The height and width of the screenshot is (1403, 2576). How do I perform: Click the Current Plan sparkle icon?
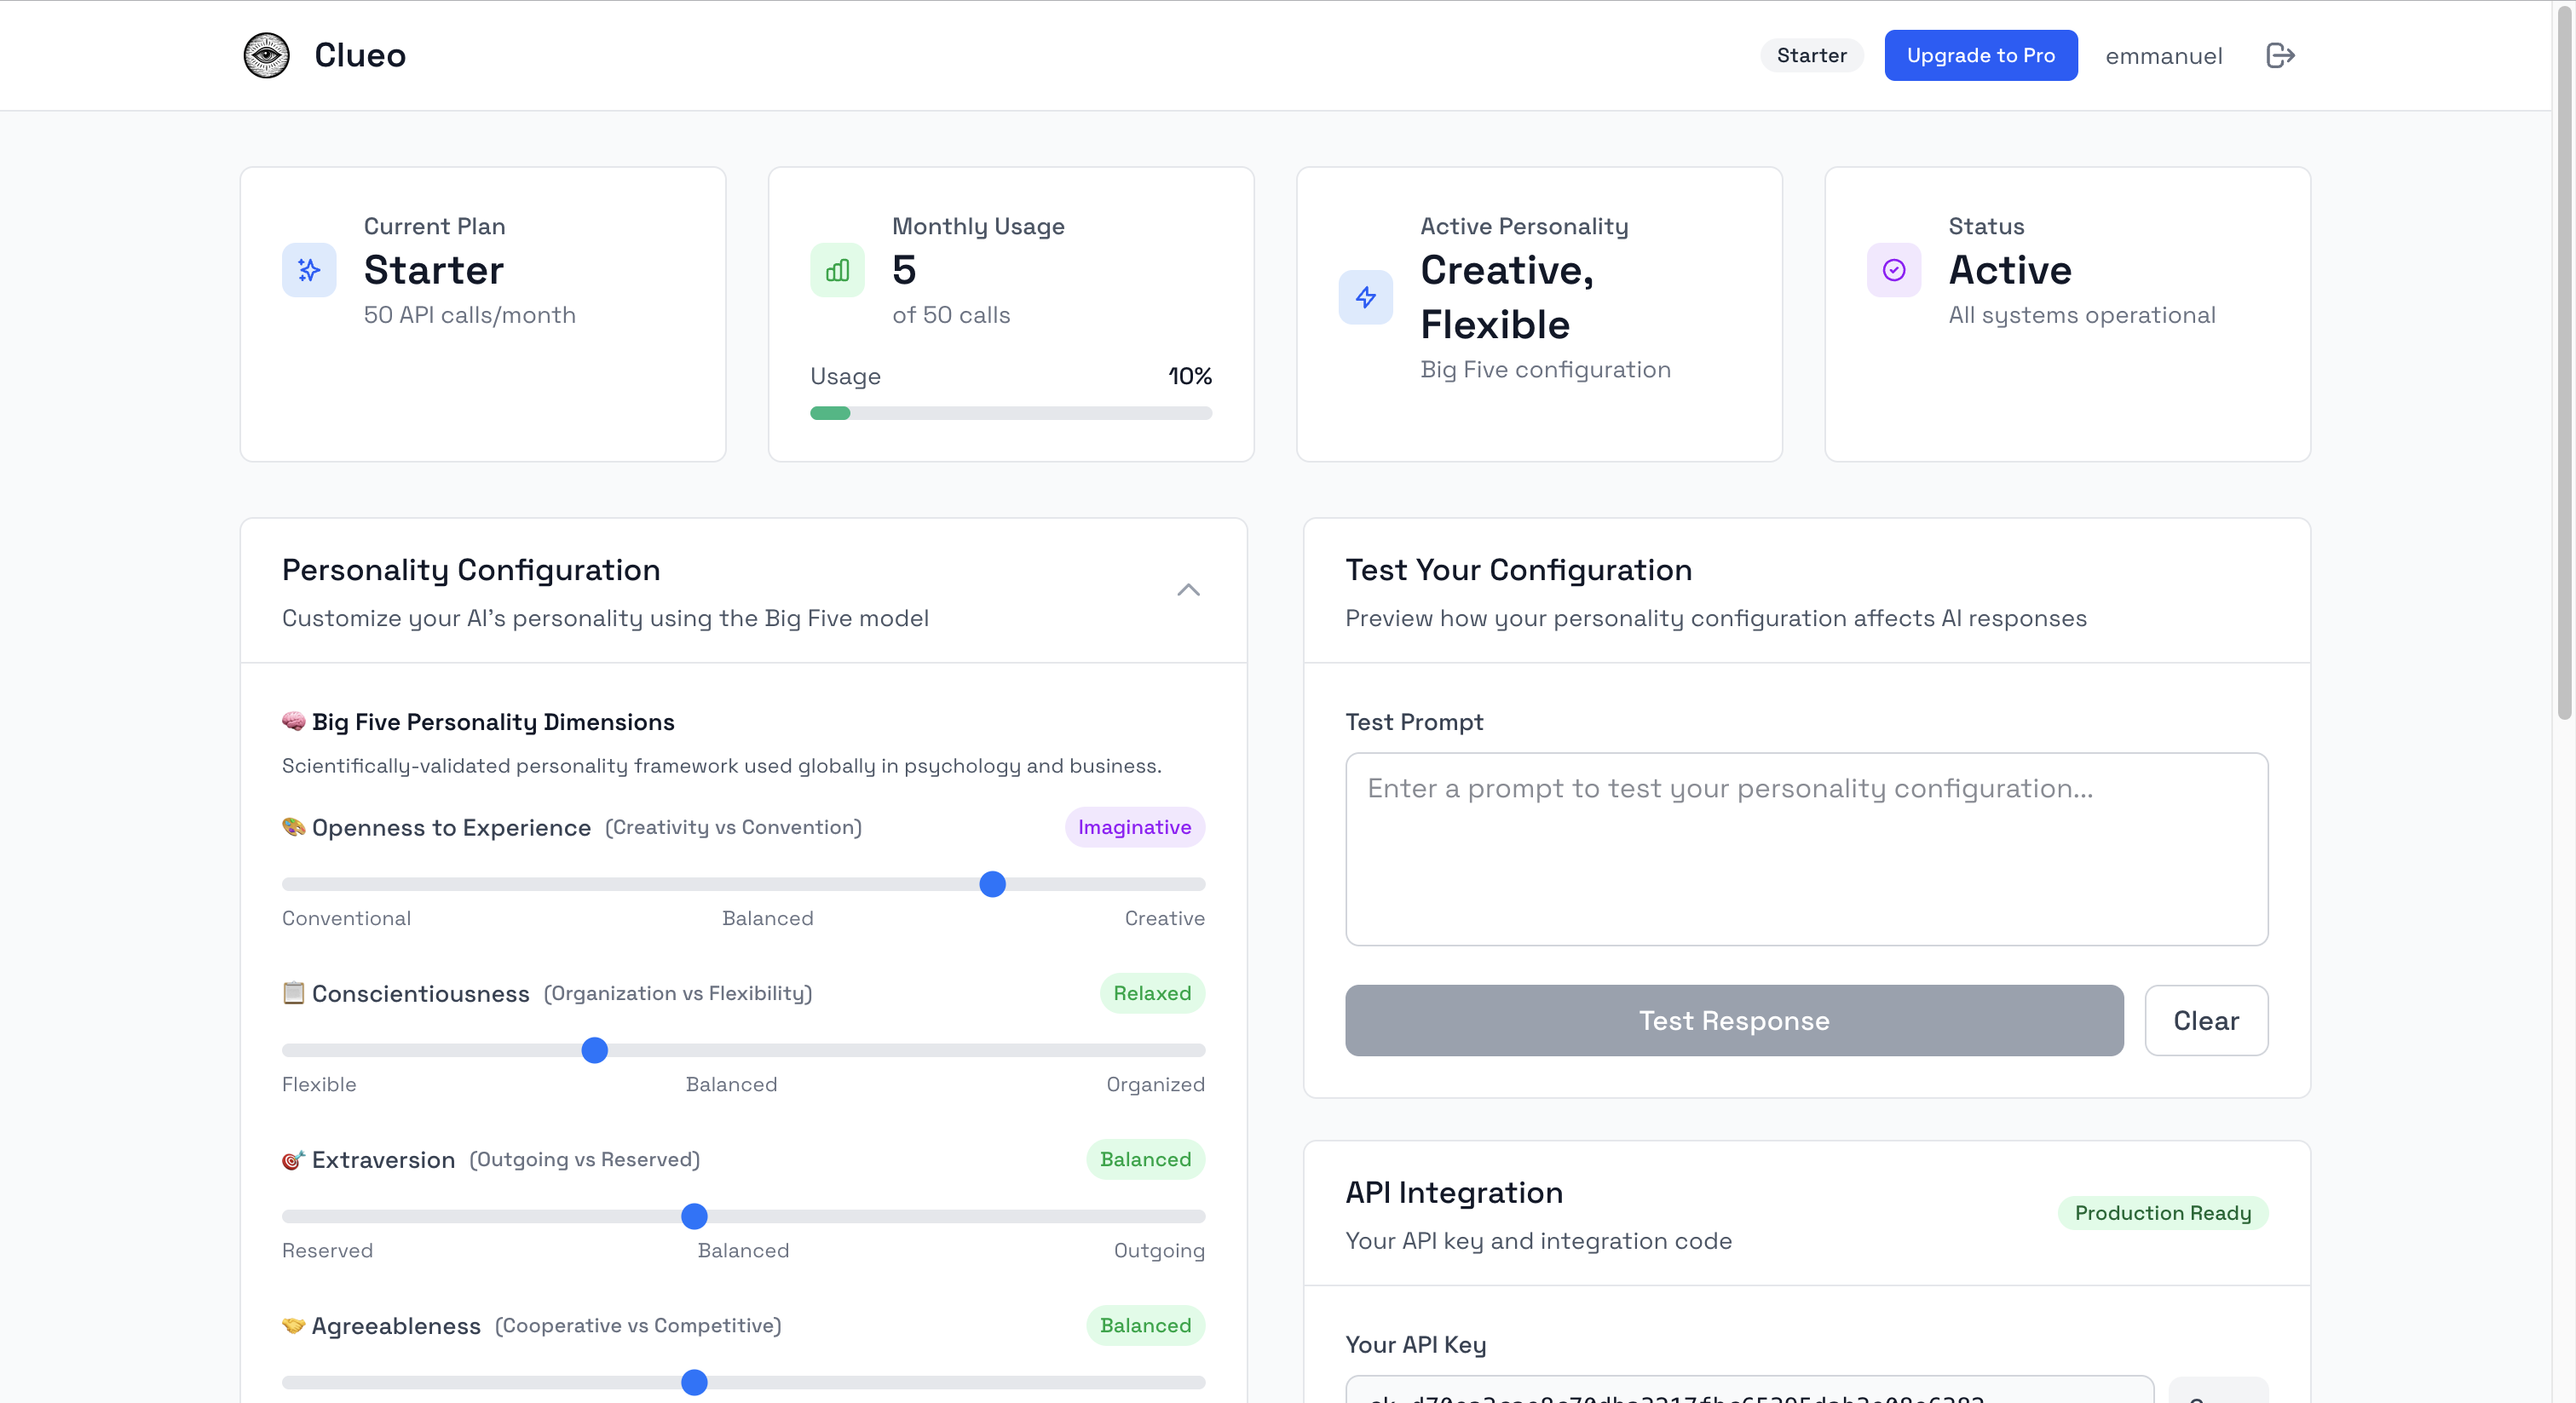pyautogui.click(x=309, y=270)
